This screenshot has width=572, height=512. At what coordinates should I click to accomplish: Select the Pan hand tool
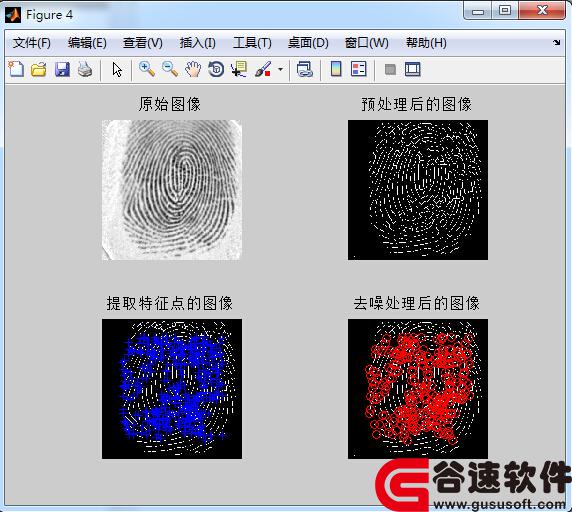[193, 69]
